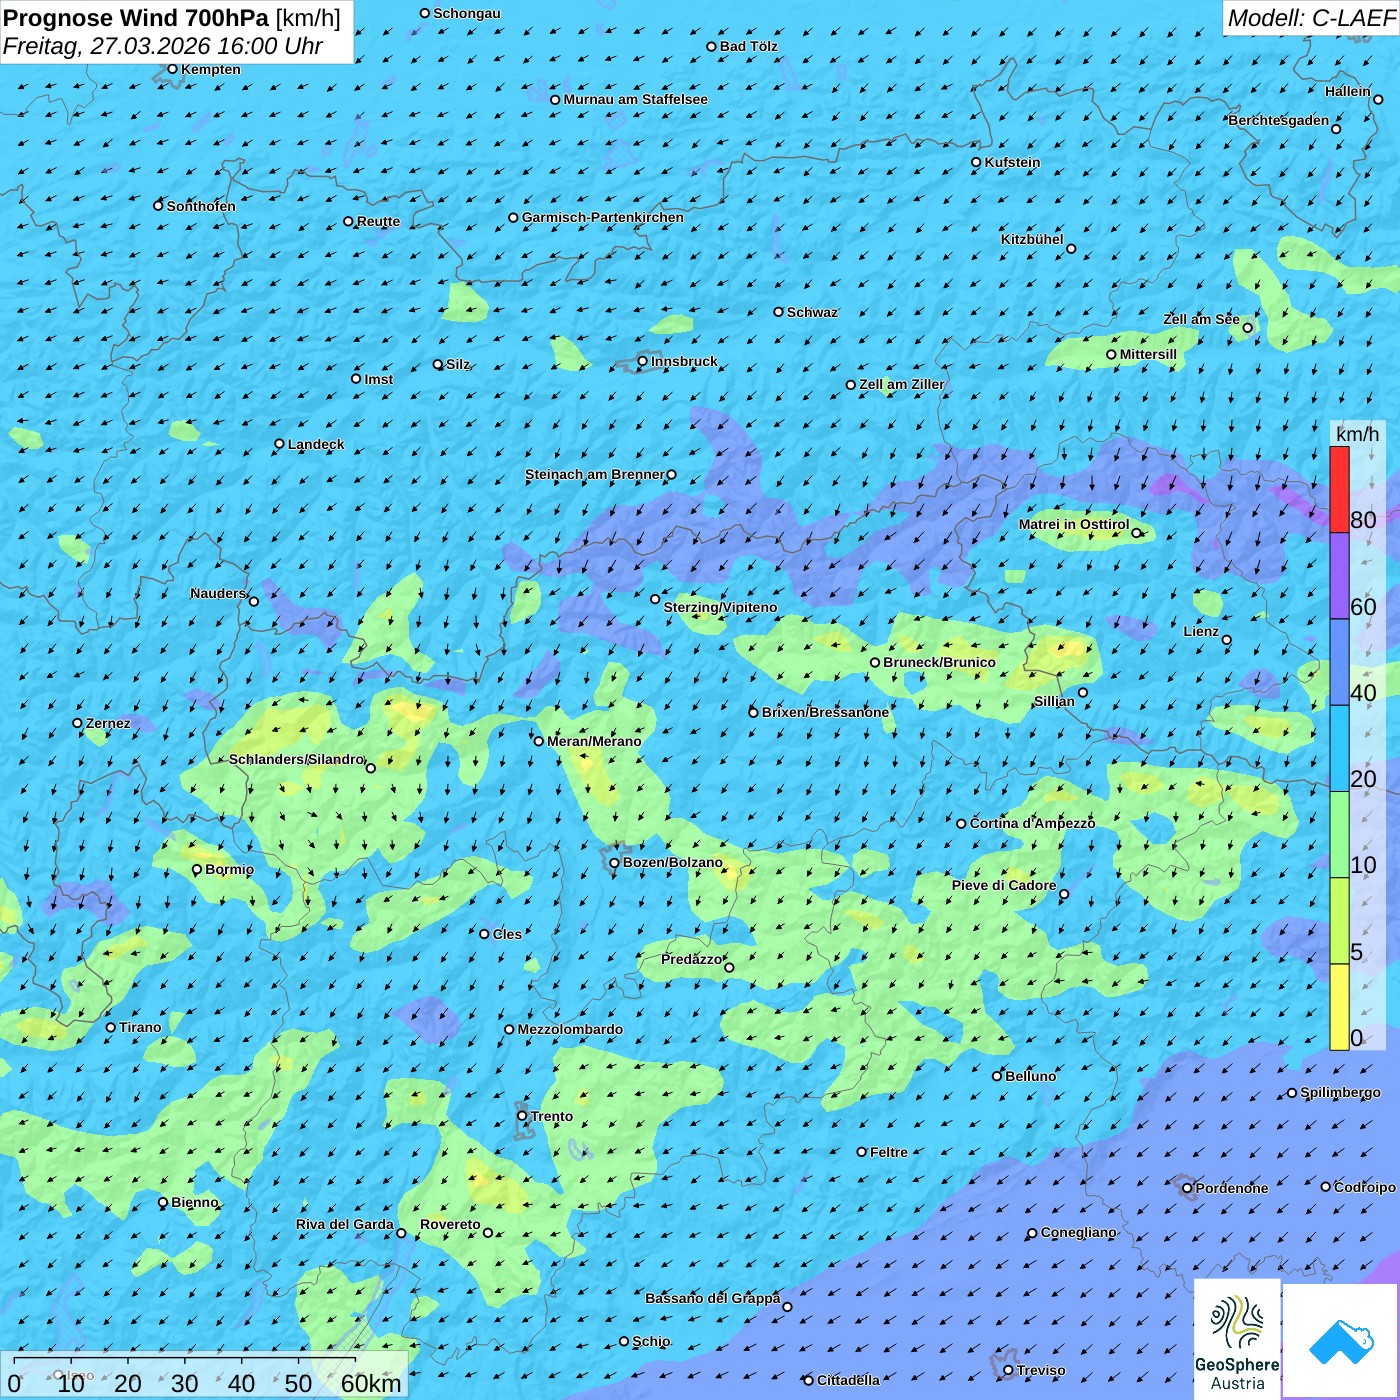Click the Innsbruck city label

click(684, 361)
